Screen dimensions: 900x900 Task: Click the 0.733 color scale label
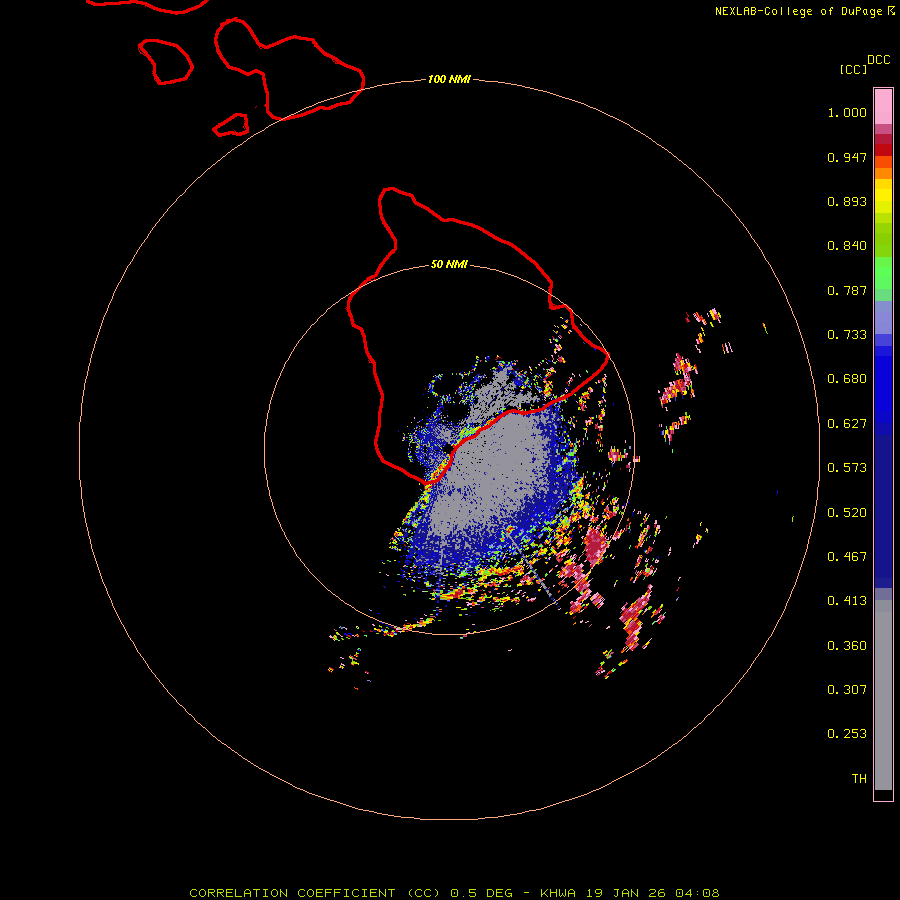847,335
